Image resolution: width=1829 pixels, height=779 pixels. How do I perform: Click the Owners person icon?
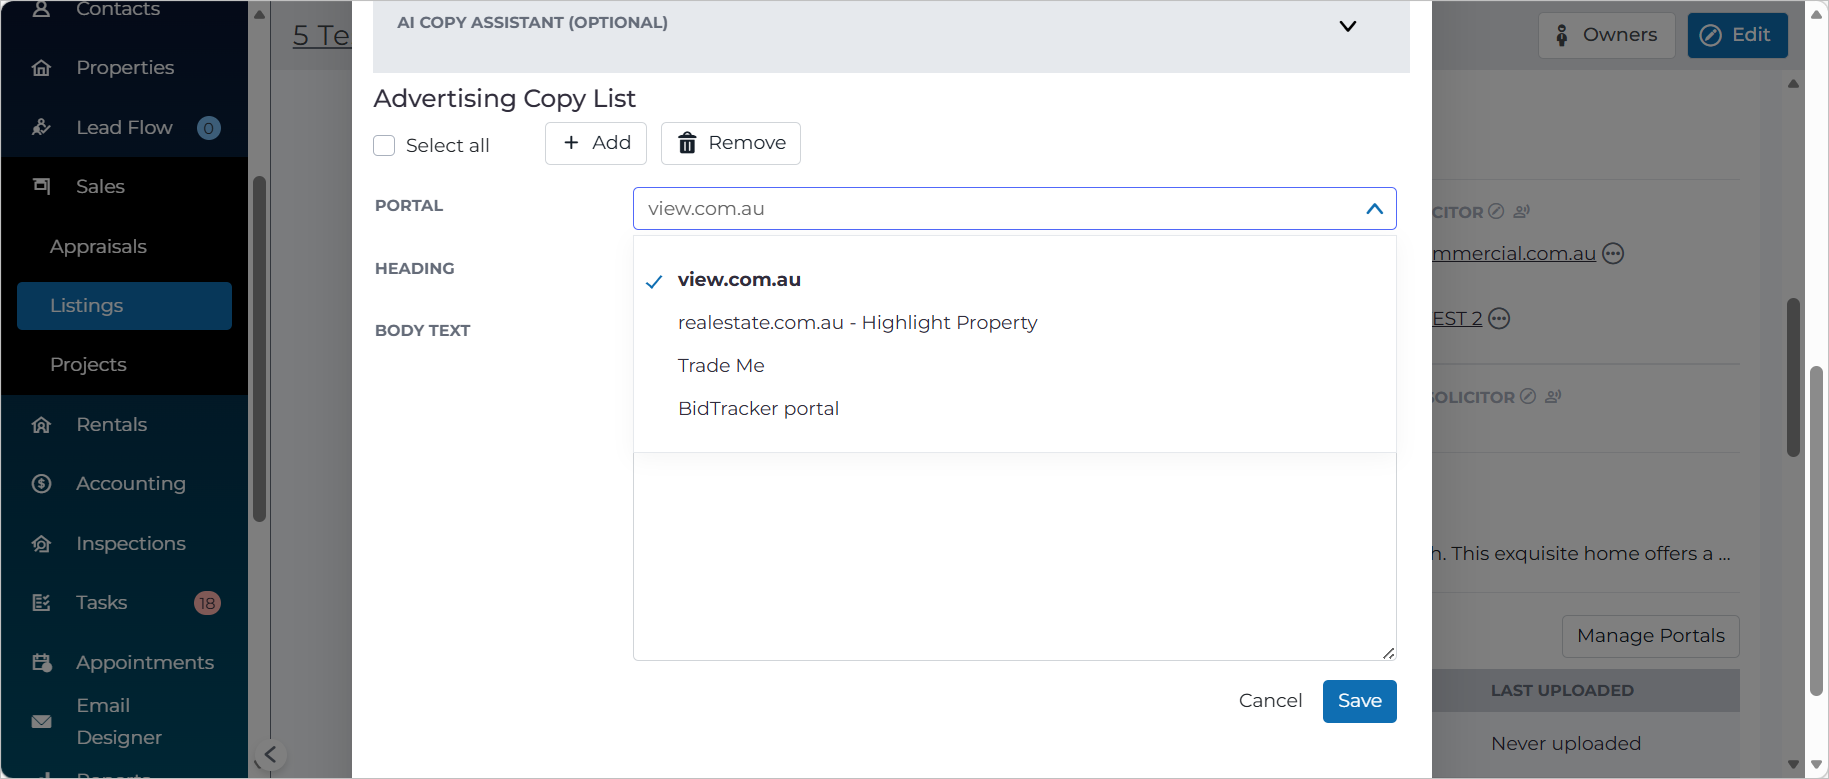point(1561,36)
